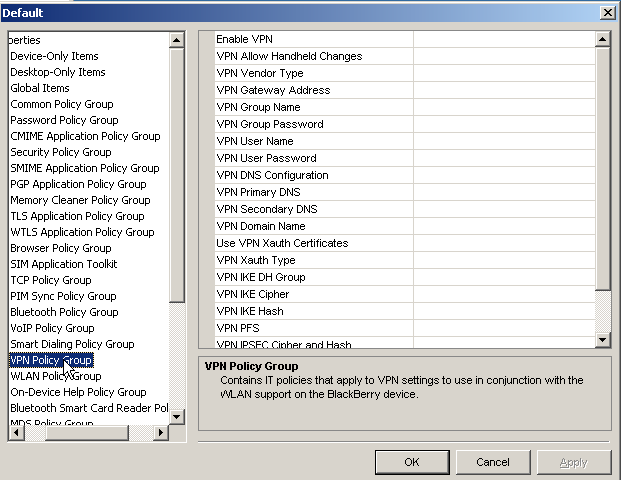The width and height of the screenshot is (621, 480).
Task: Click the OK button
Action: pos(412,462)
